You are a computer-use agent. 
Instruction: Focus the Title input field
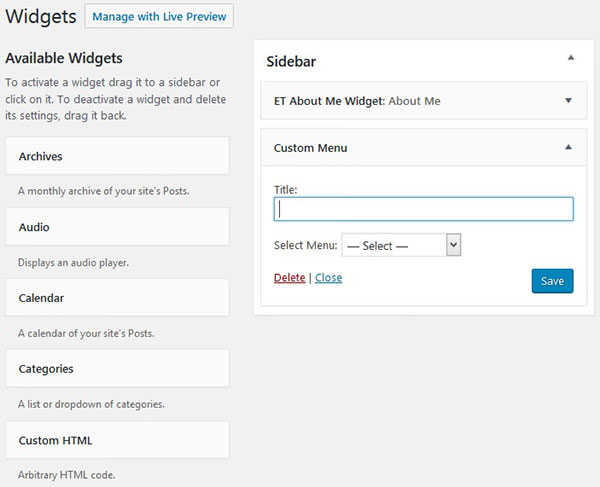point(424,209)
